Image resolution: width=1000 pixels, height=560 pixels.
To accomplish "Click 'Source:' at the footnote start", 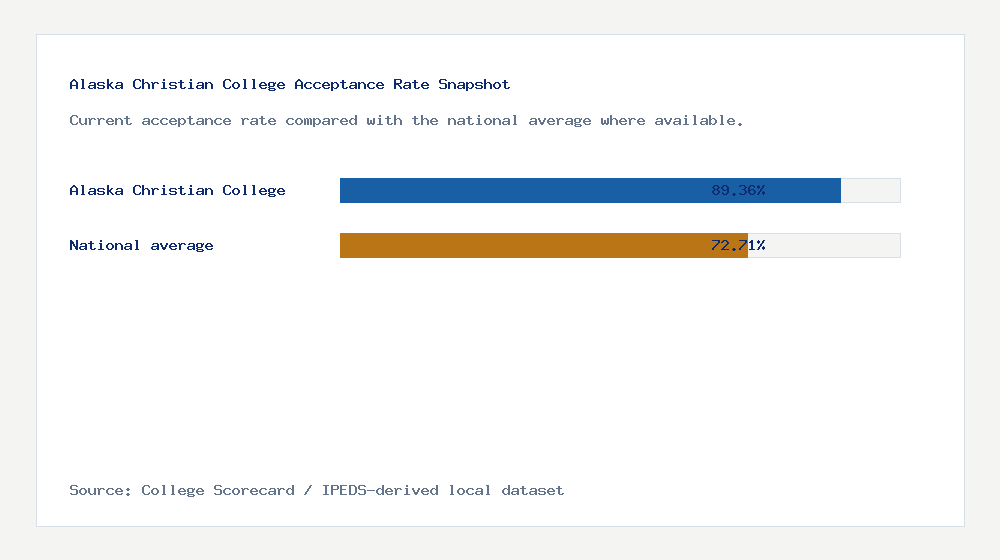I will point(100,490).
